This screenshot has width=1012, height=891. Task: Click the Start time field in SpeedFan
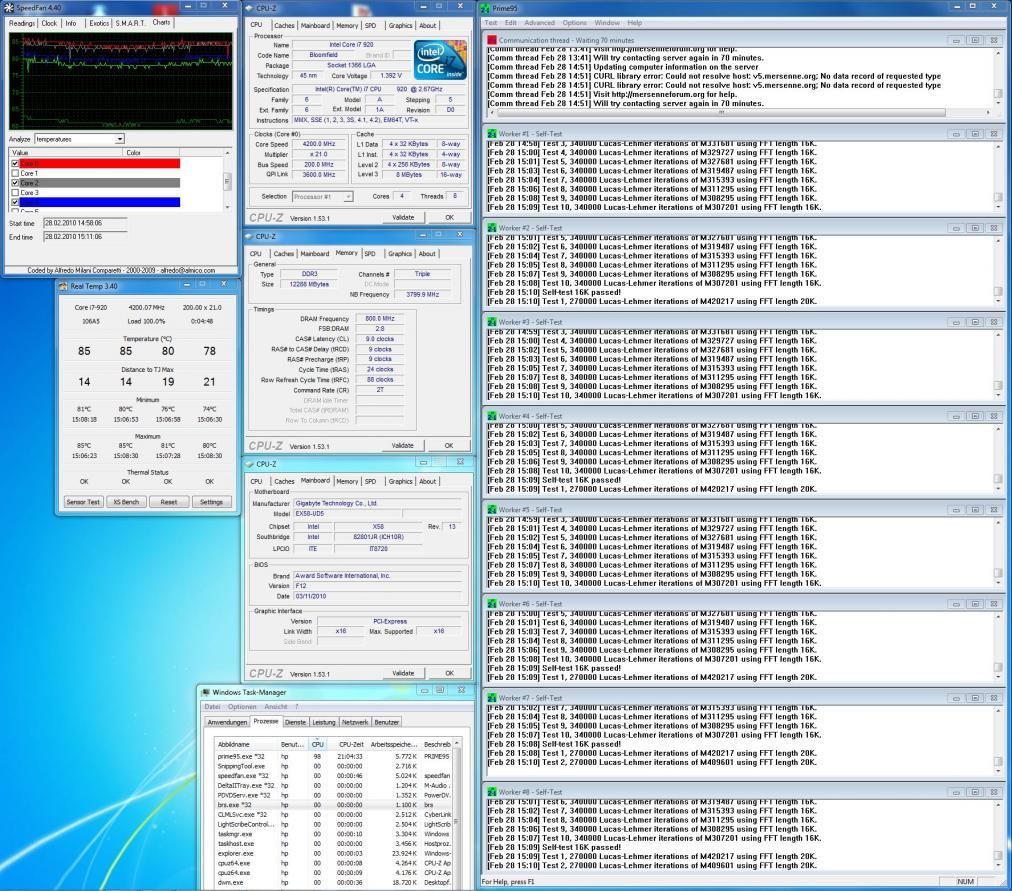85,223
